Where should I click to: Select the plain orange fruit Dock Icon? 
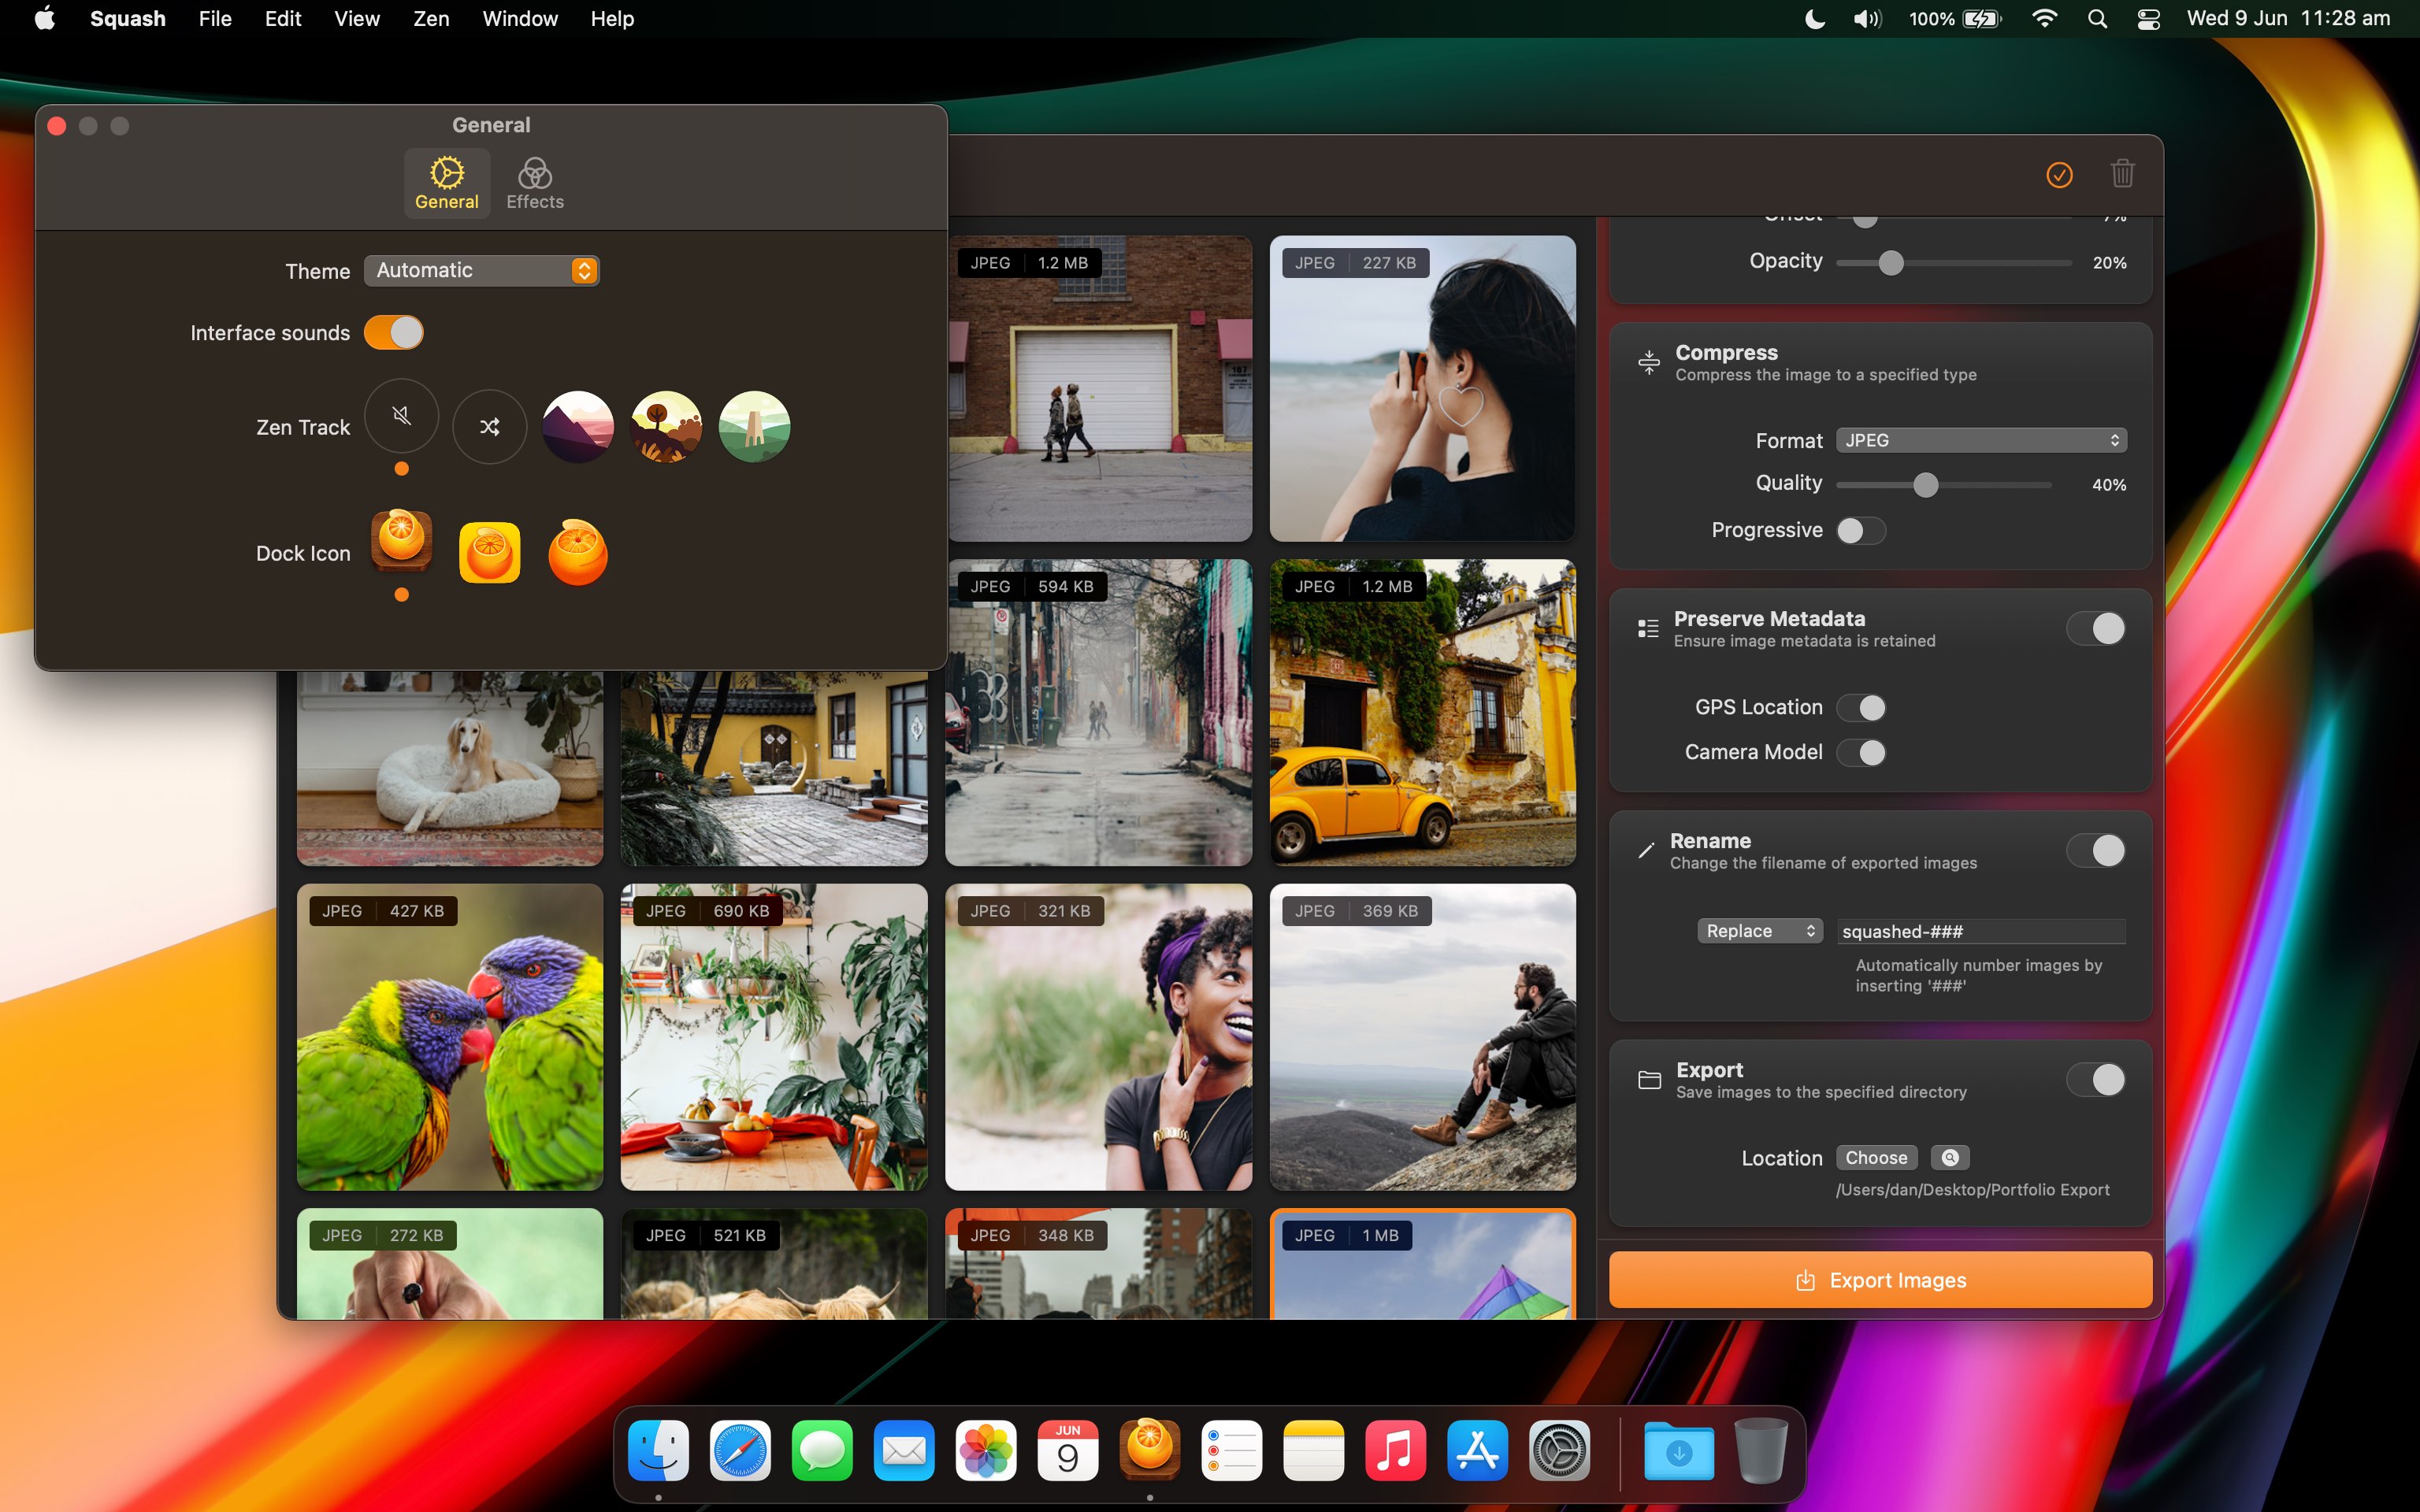(578, 552)
